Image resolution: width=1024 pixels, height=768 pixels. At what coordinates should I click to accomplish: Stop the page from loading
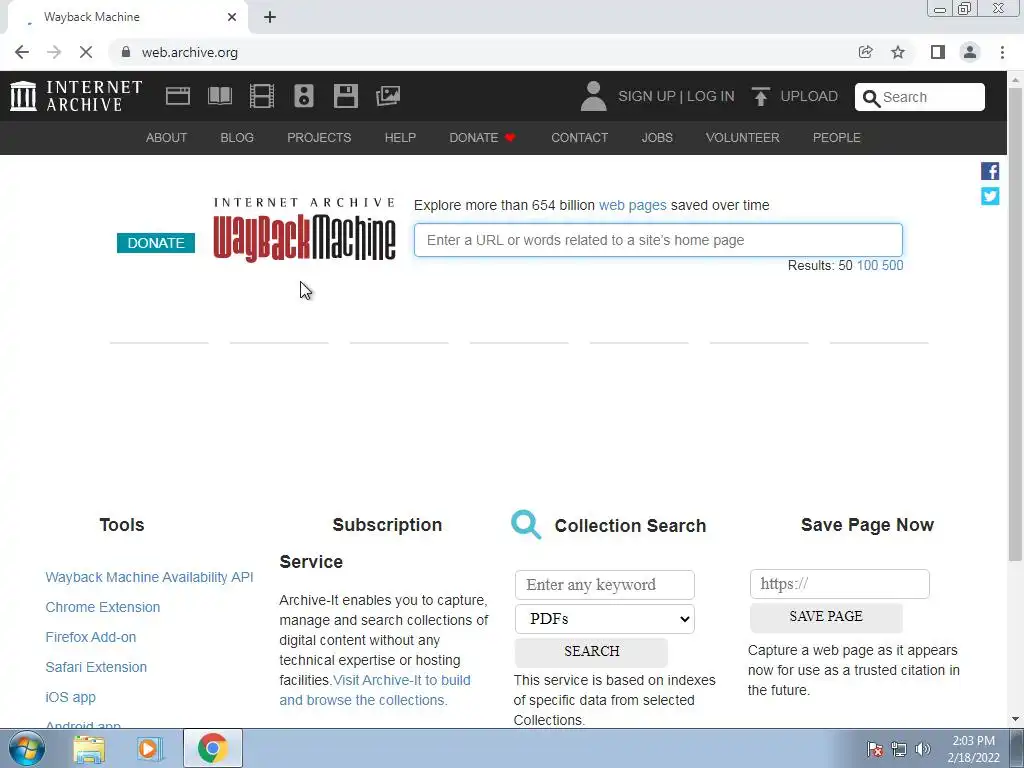pos(86,52)
